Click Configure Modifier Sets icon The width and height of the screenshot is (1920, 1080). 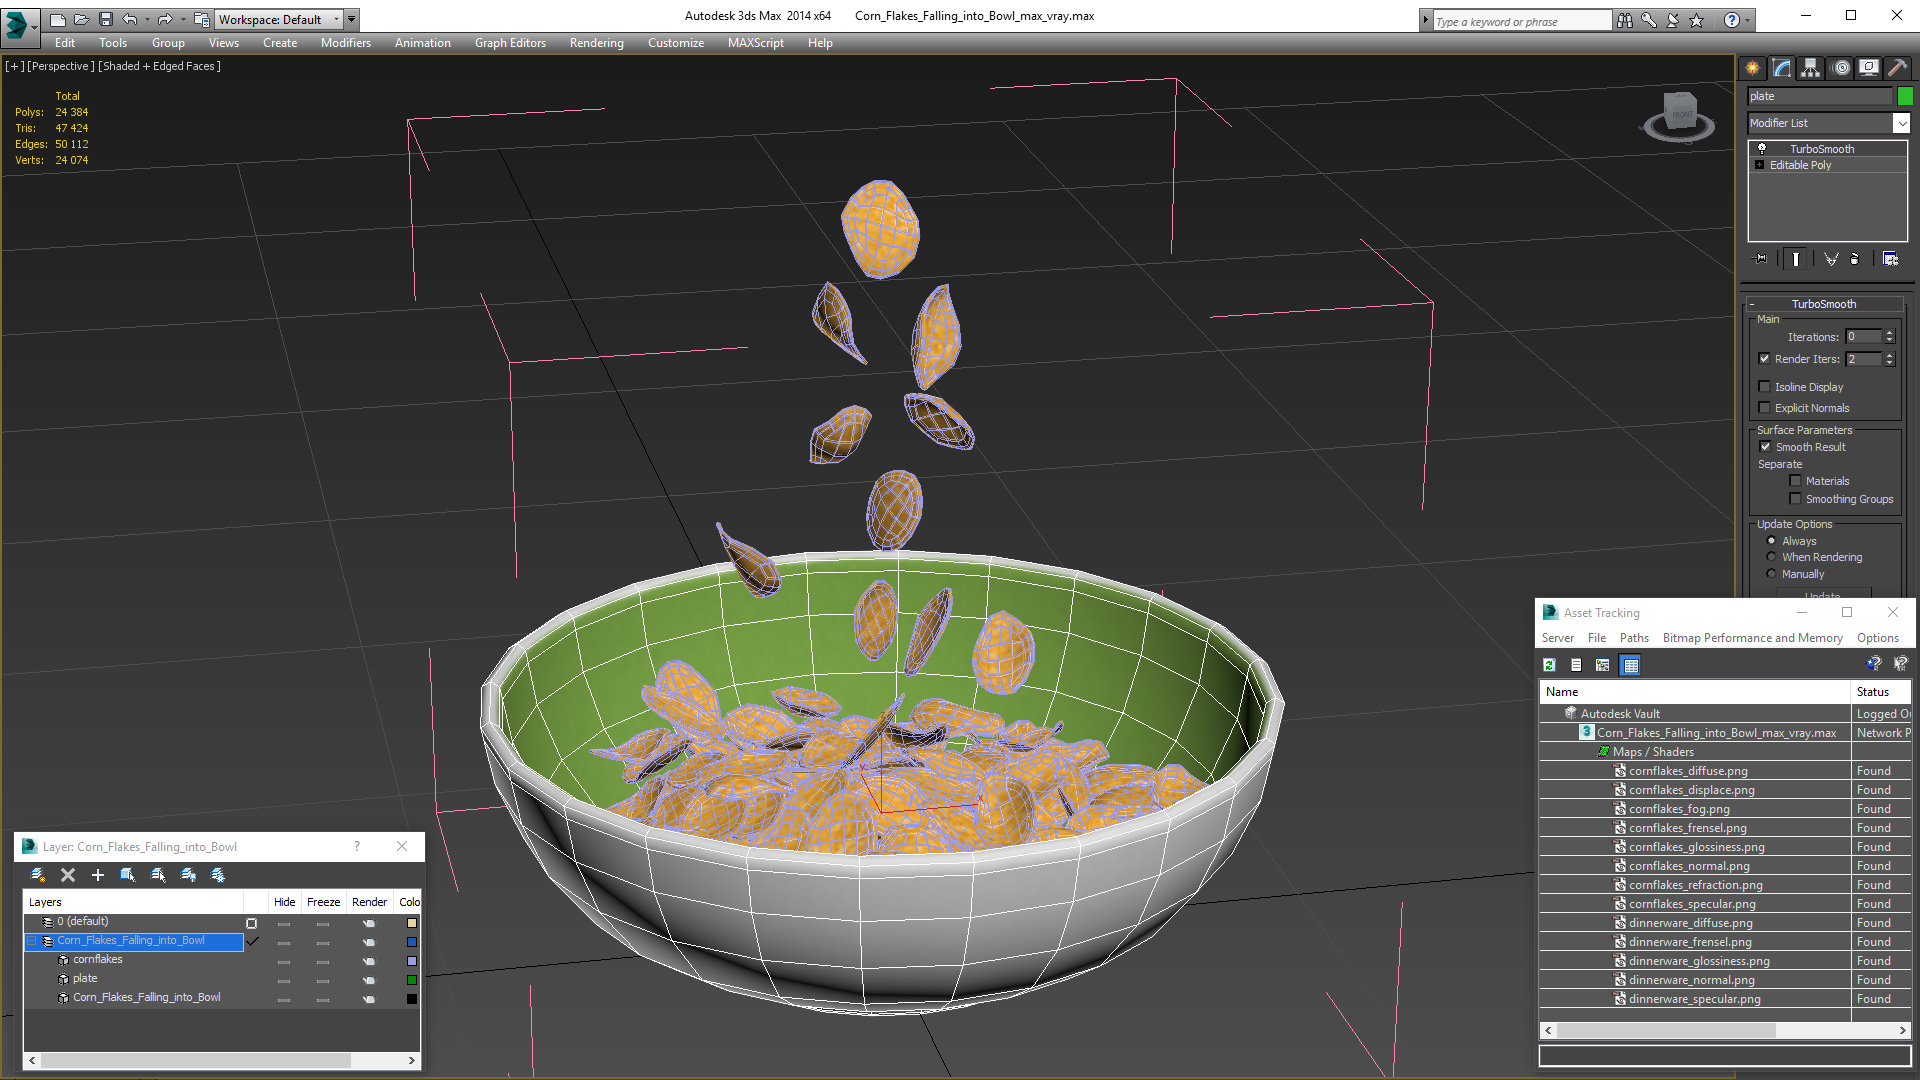click(x=1890, y=259)
